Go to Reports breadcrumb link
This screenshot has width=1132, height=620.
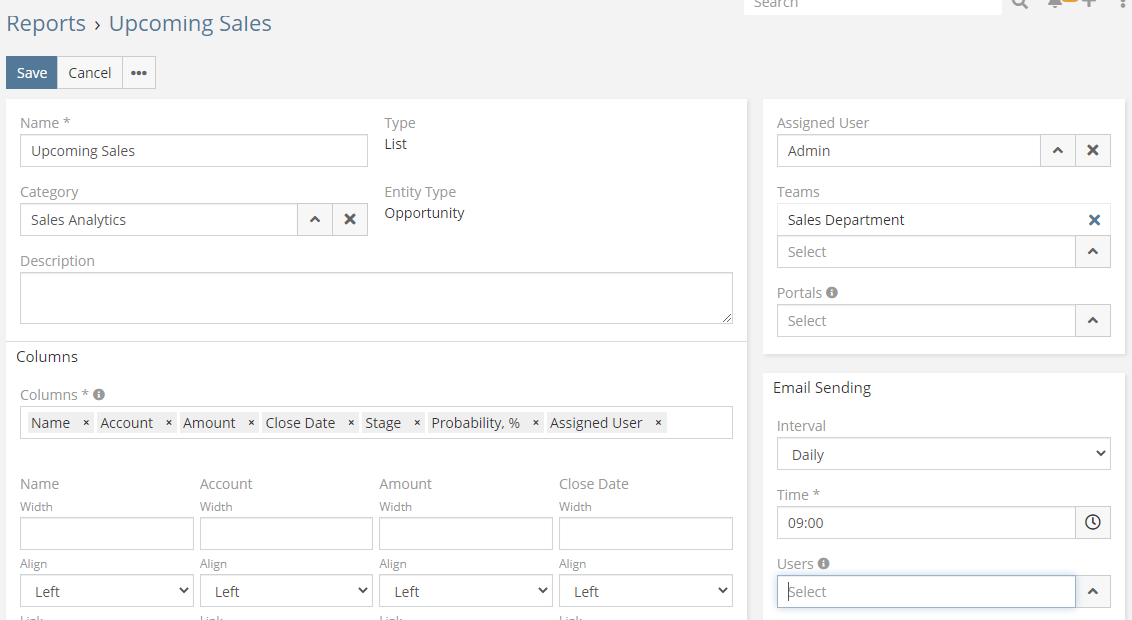click(46, 24)
